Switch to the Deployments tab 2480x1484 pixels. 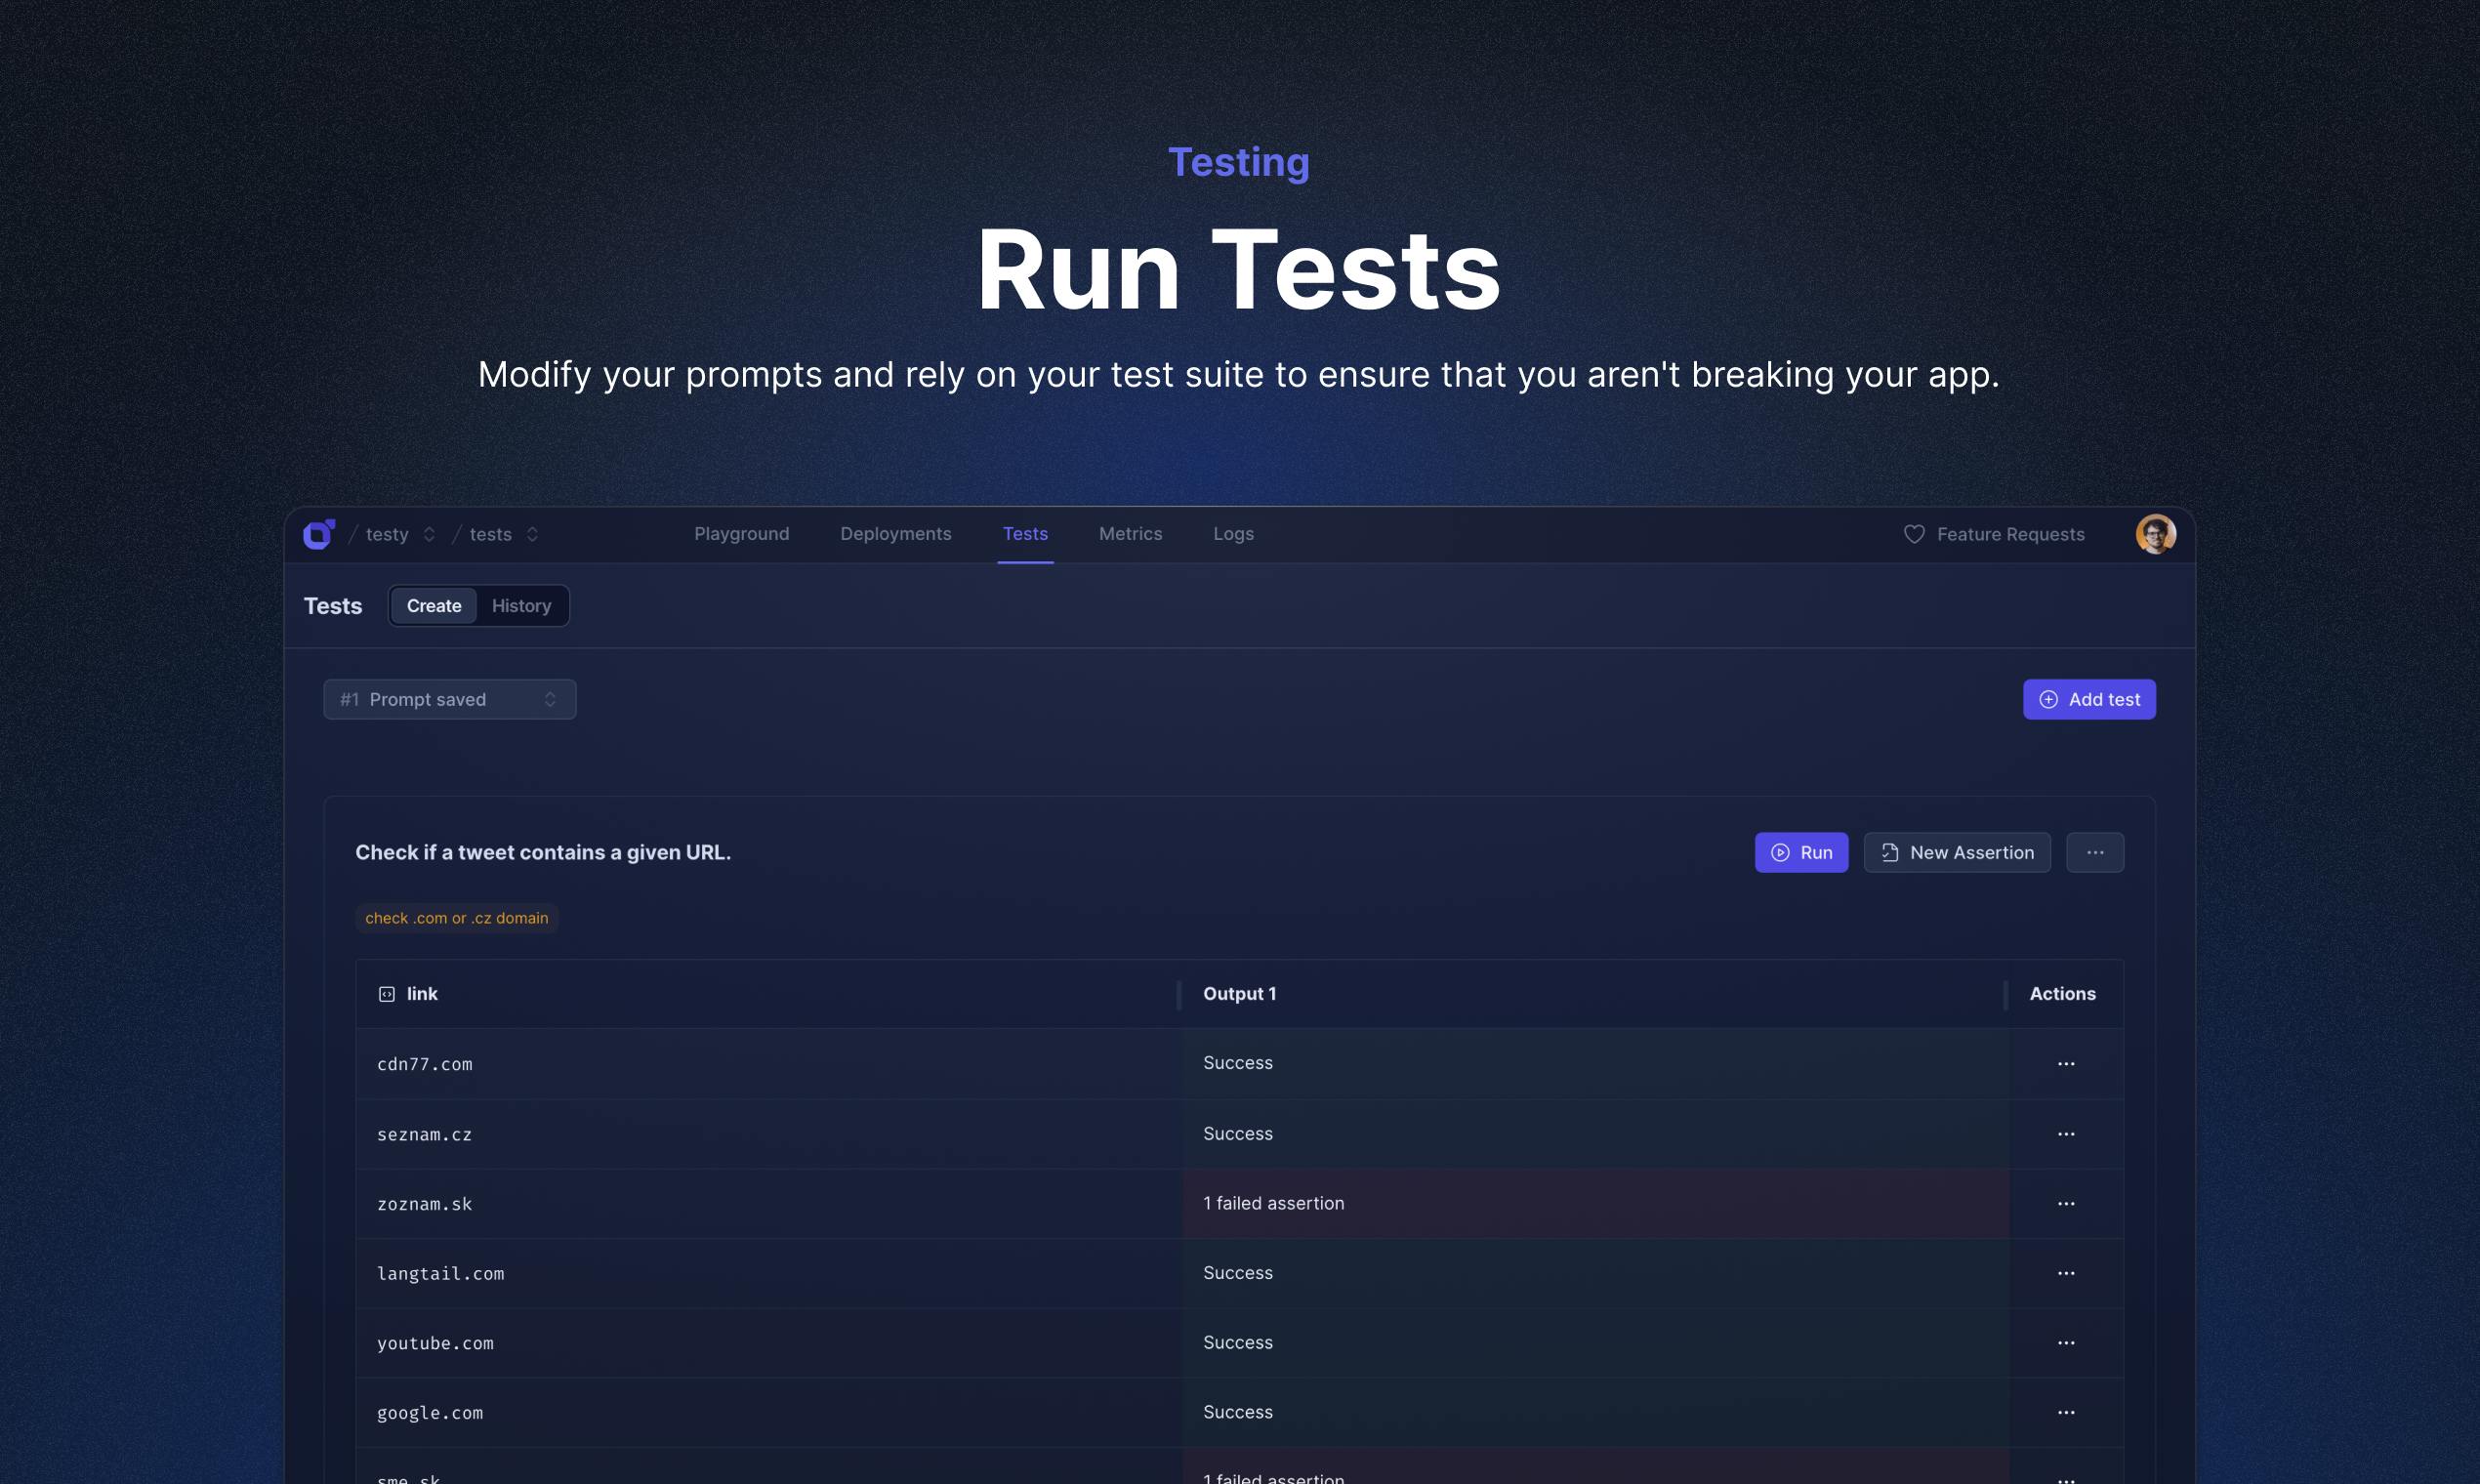(895, 534)
